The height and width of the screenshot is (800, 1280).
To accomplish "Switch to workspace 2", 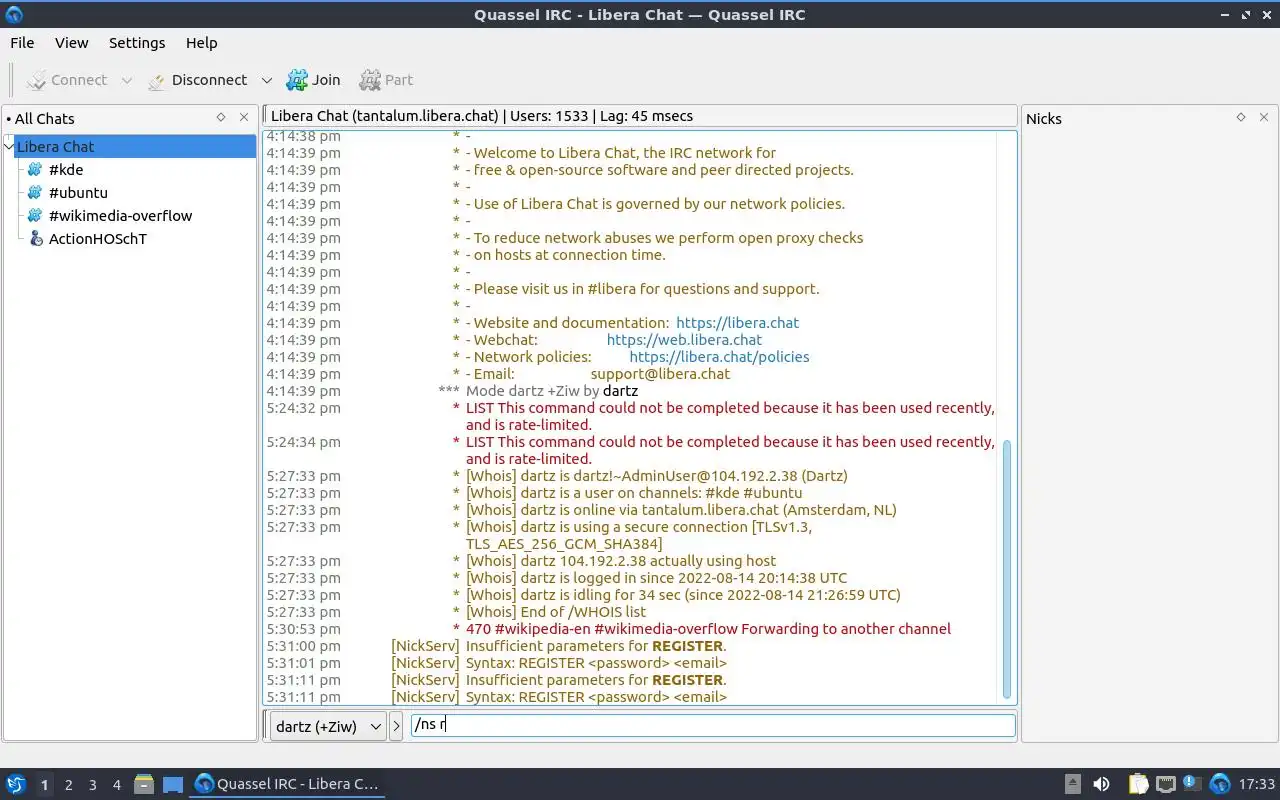I will pos(68,785).
